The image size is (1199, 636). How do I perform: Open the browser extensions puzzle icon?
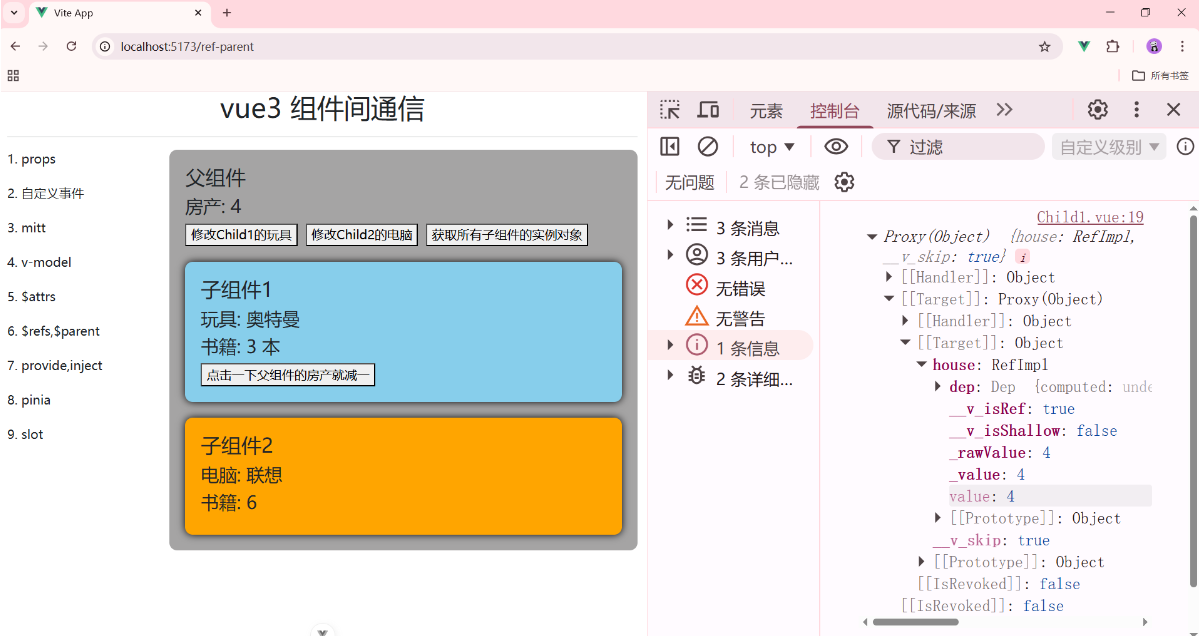coord(1113,47)
